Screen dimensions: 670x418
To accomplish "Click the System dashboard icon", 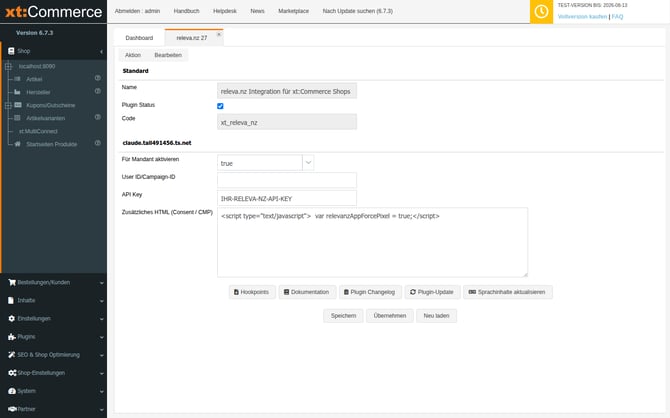I will click(12, 391).
